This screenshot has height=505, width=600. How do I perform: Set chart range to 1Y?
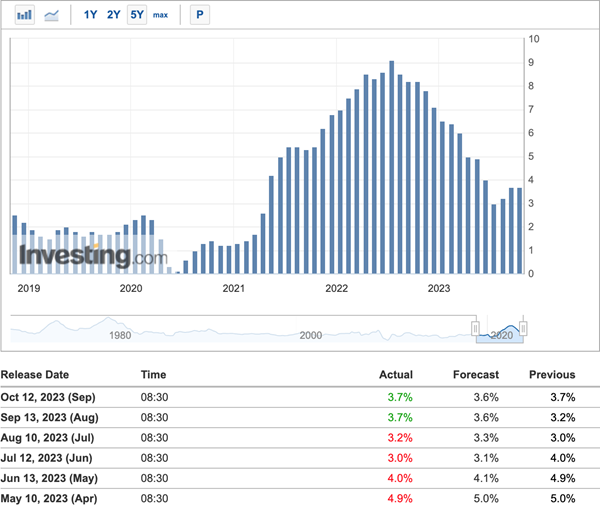pos(91,15)
